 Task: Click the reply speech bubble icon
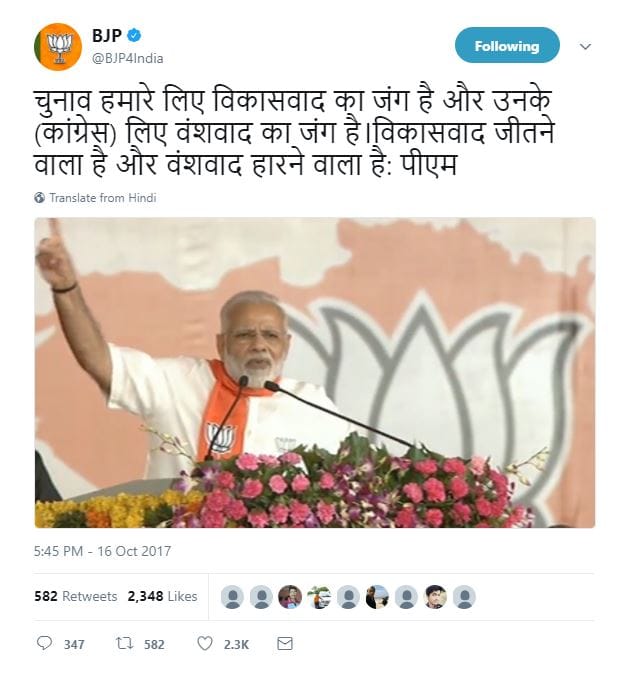44,643
